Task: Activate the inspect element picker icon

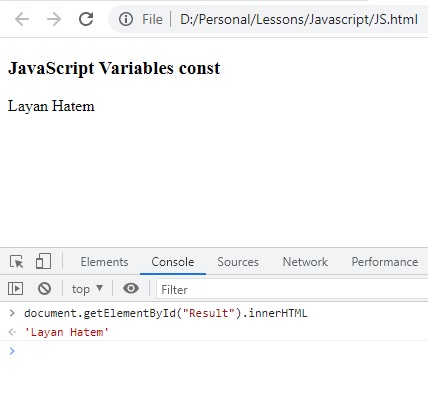Action: click(16, 262)
